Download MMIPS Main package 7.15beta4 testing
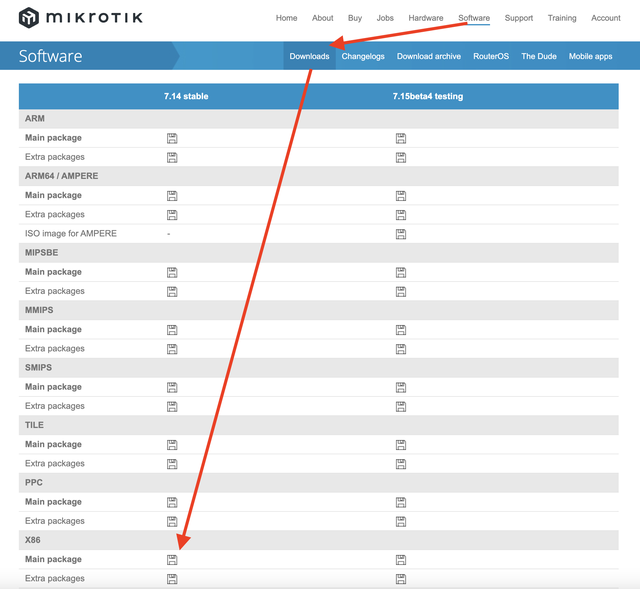Screen dimensions: 640x589 401,330
